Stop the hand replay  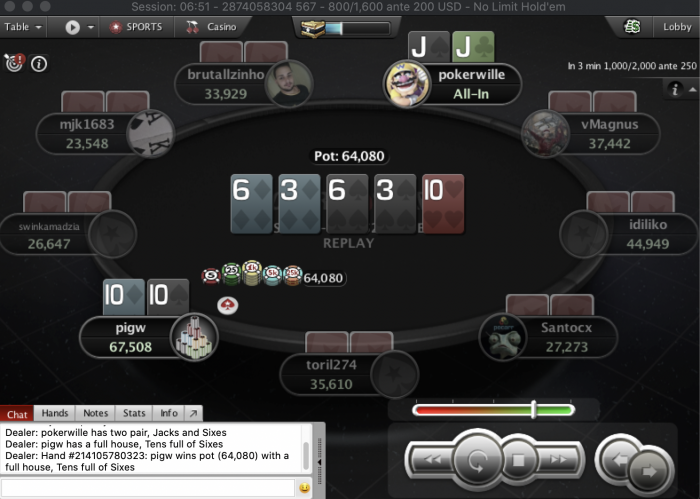tap(518, 460)
